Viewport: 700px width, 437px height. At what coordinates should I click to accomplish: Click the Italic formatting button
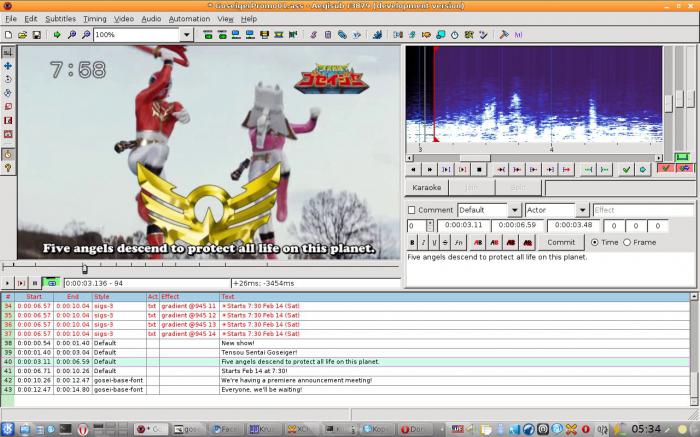(x=423, y=242)
